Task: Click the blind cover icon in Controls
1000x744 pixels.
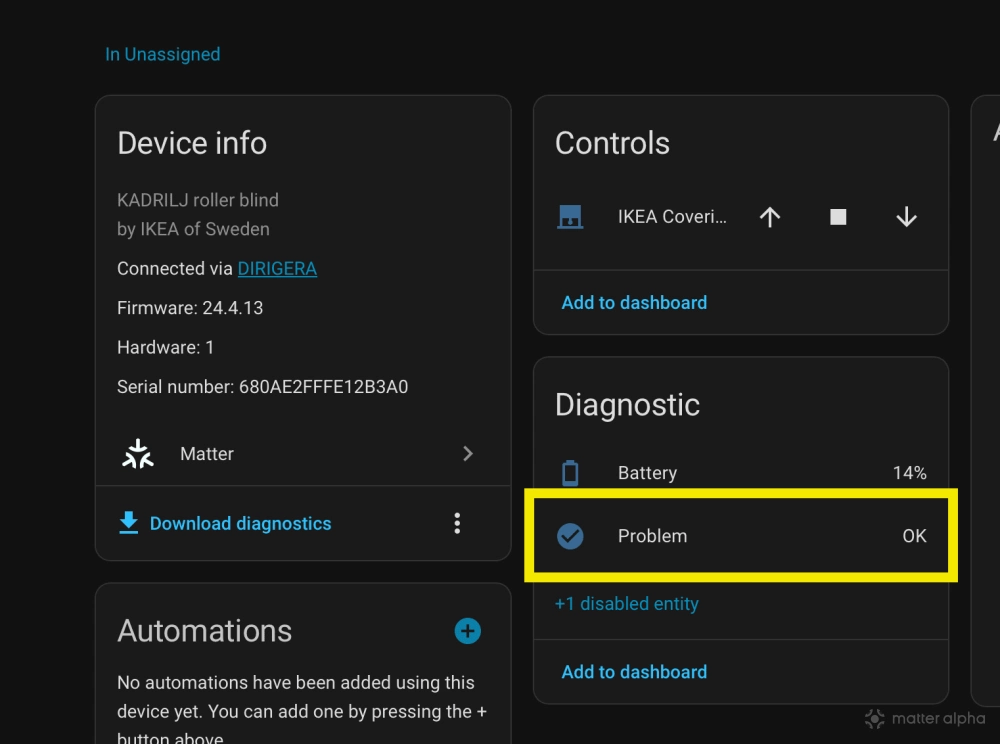Action: pos(570,217)
